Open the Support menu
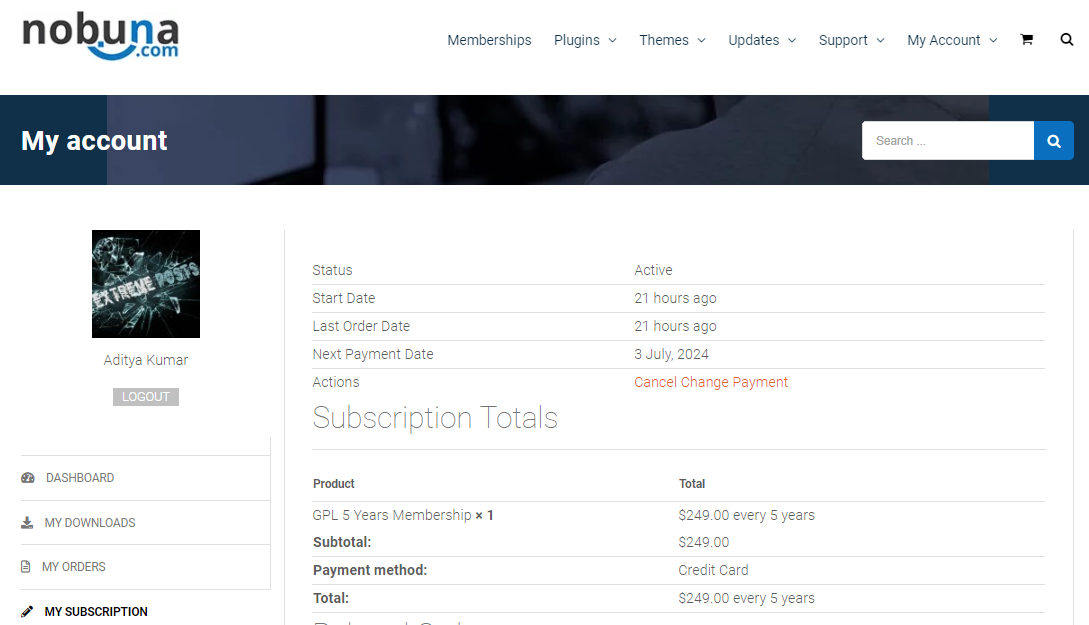1089x625 pixels. (x=851, y=40)
